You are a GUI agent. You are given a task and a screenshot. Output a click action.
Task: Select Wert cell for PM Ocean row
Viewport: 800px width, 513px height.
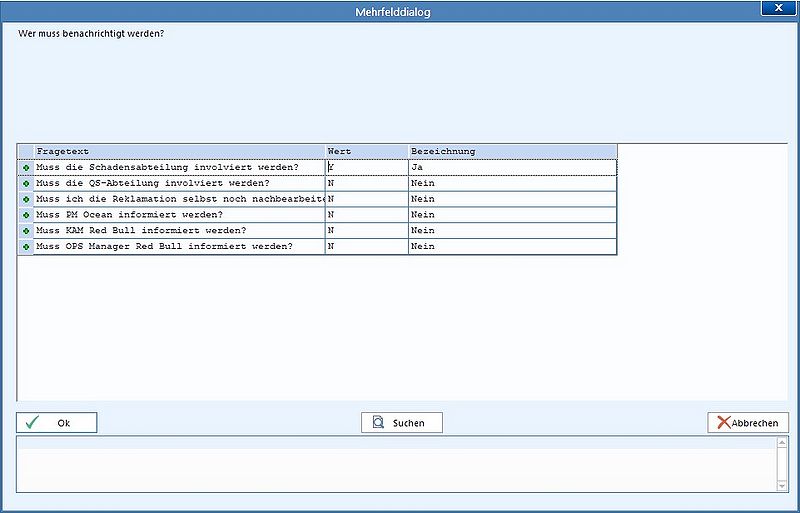click(x=367, y=215)
